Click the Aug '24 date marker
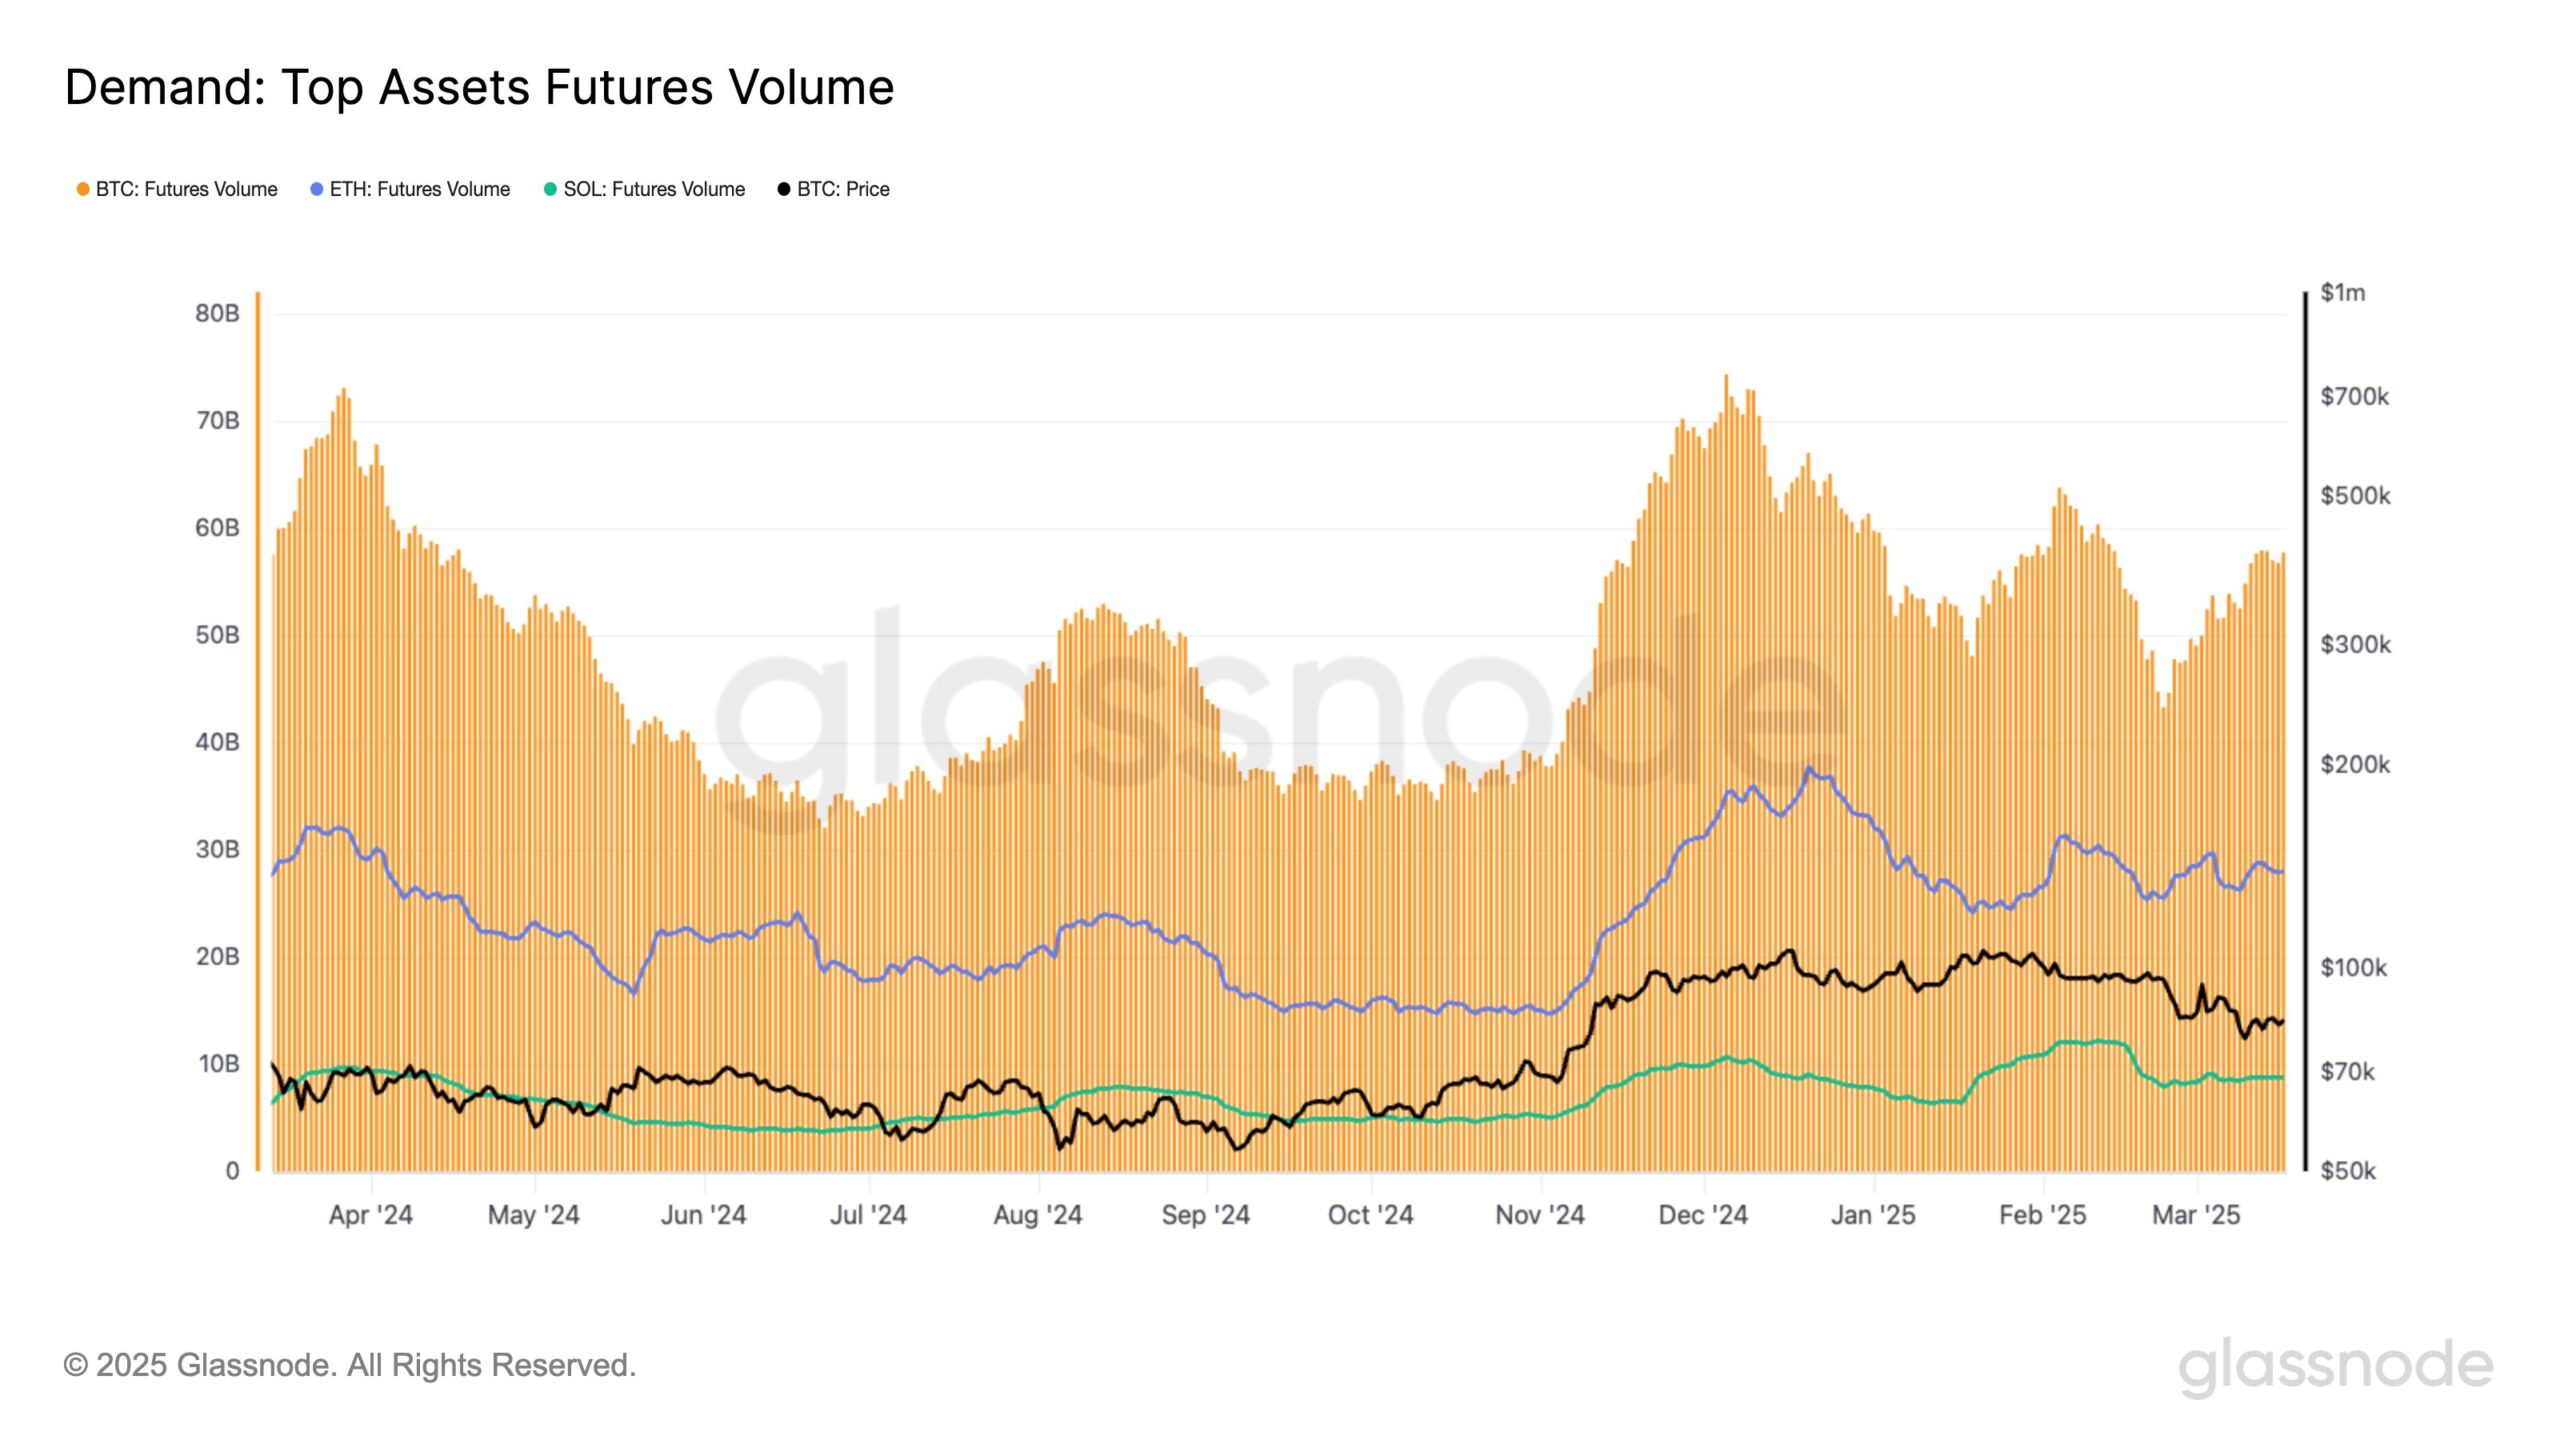Image resolution: width=2560 pixels, height=1440 pixels. coord(1038,1215)
